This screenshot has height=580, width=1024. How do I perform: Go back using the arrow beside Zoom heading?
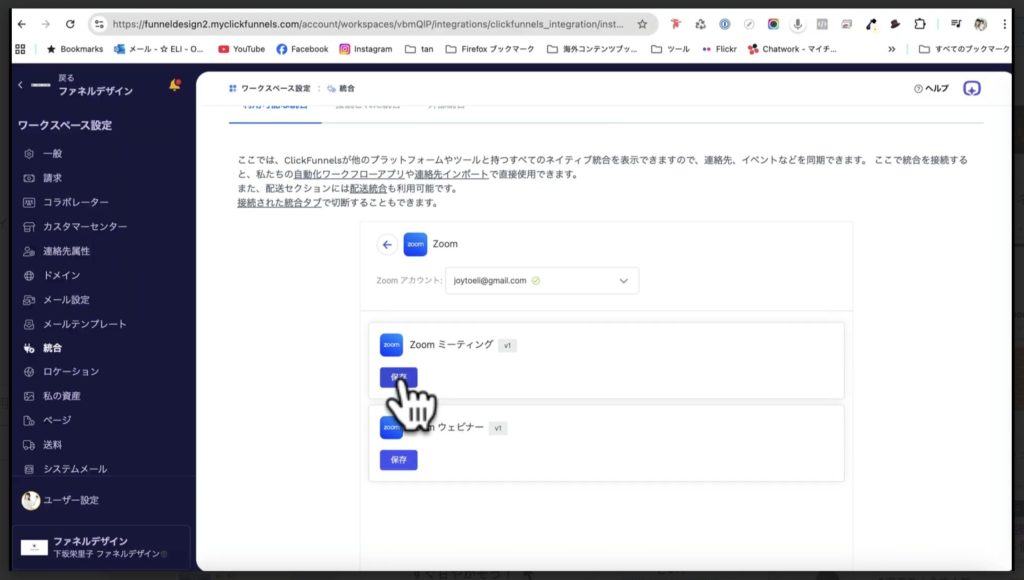tap(385, 244)
